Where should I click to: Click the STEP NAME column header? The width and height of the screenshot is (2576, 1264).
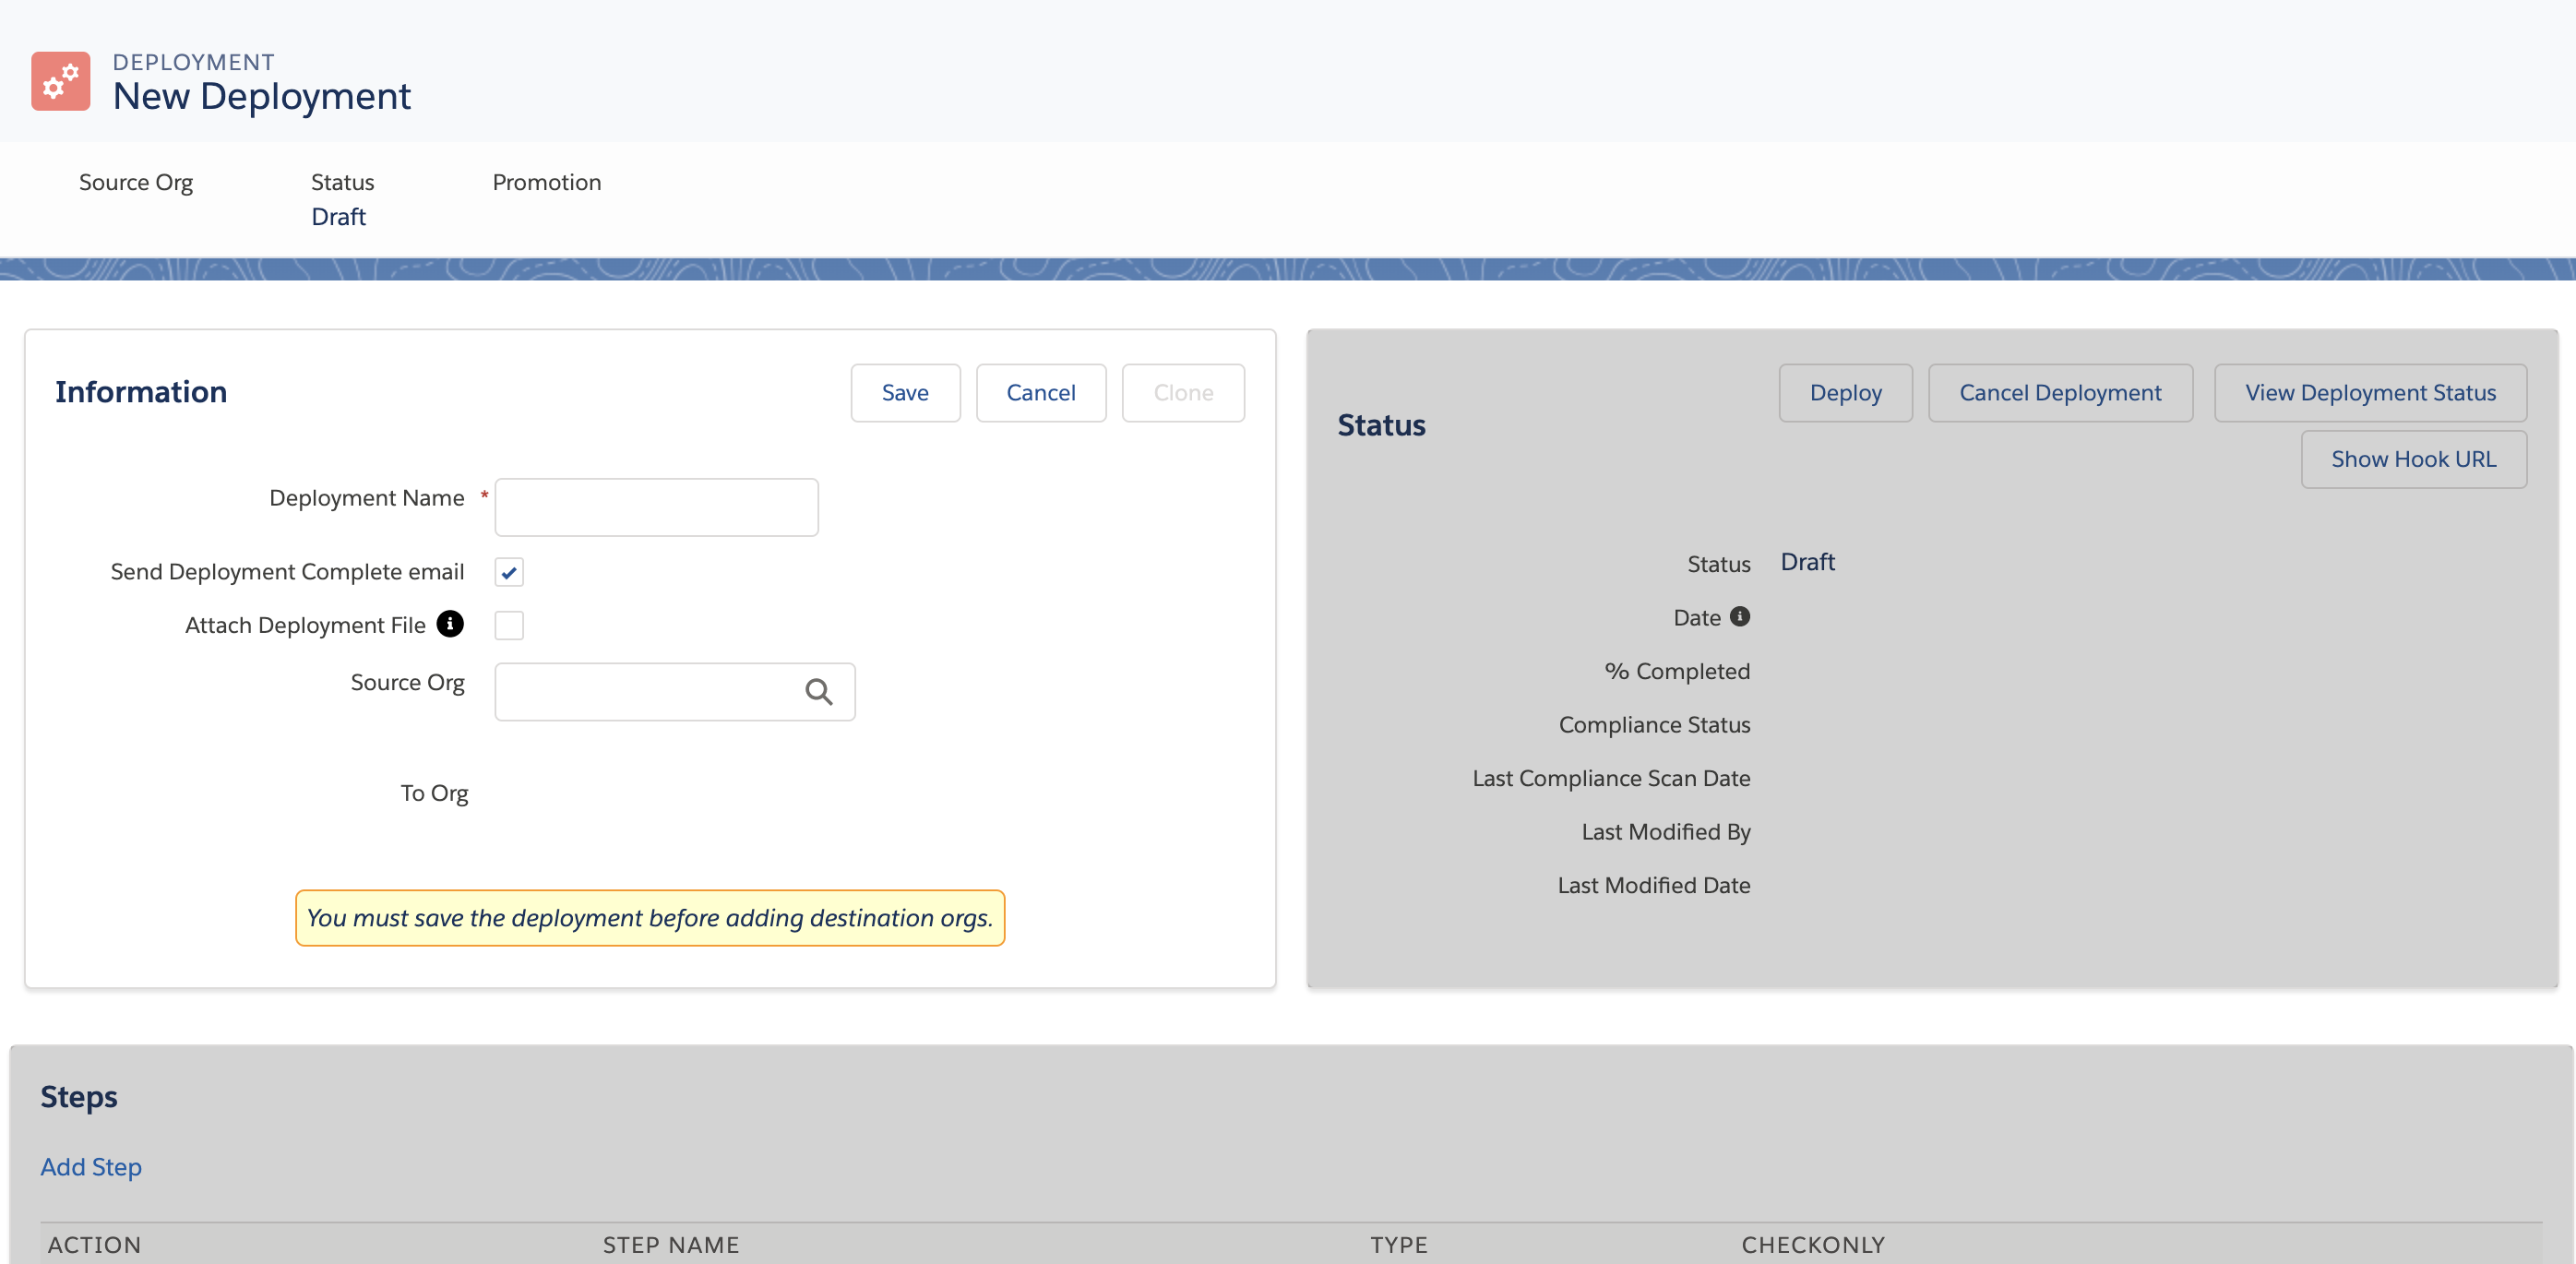click(670, 1245)
